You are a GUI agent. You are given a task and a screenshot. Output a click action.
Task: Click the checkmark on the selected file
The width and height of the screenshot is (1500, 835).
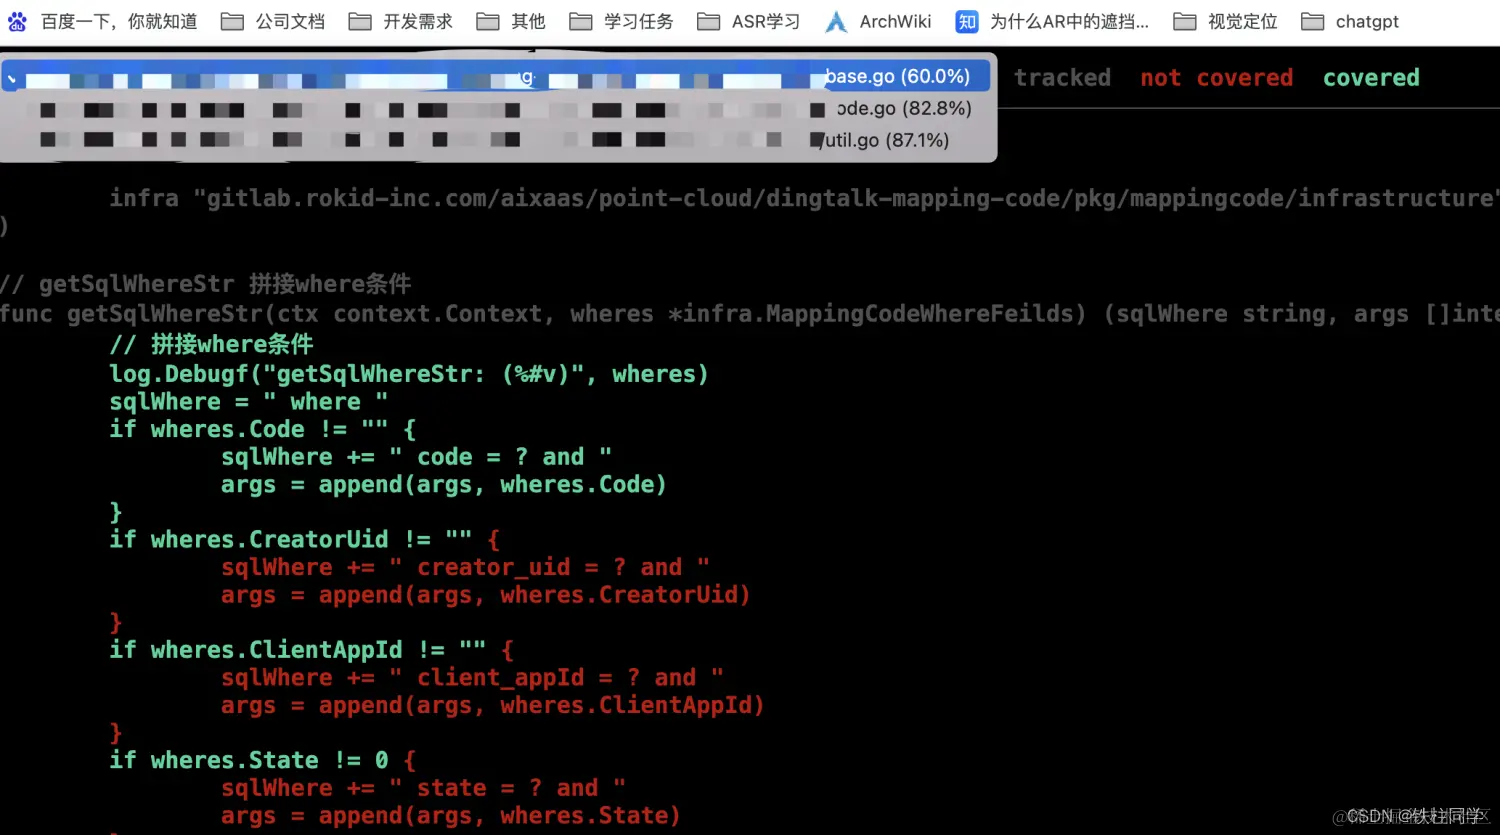pyautogui.click(x=12, y=78)
